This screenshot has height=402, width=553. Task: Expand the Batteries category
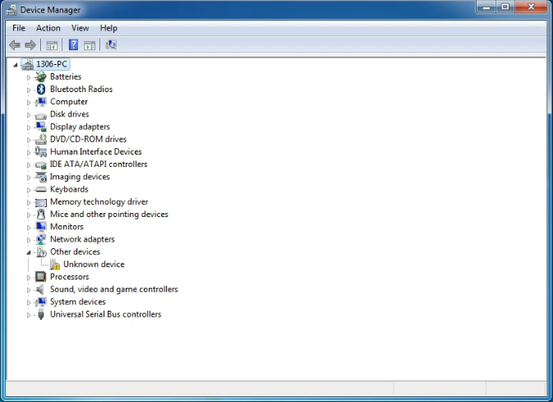29,77
